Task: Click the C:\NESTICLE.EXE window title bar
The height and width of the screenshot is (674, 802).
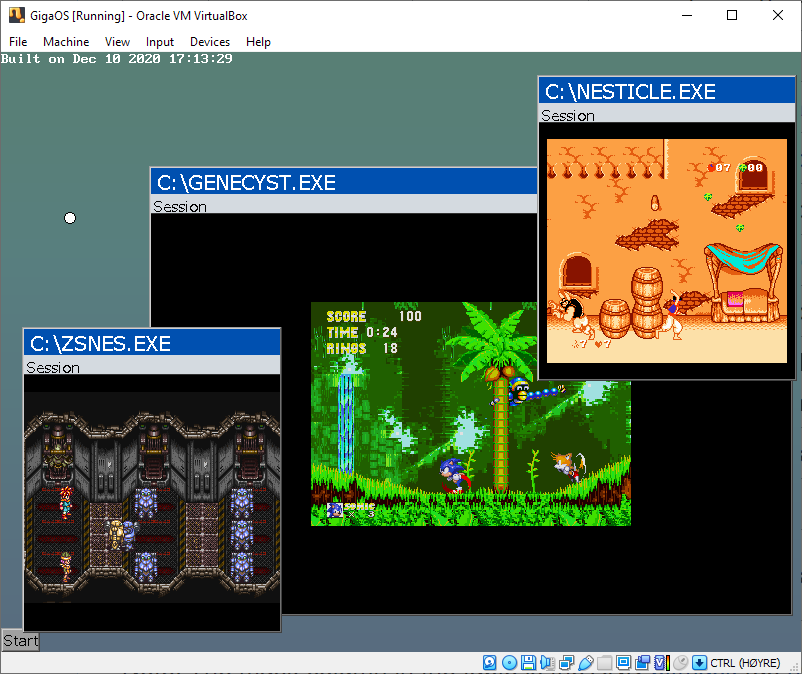Action: point(667,91)
